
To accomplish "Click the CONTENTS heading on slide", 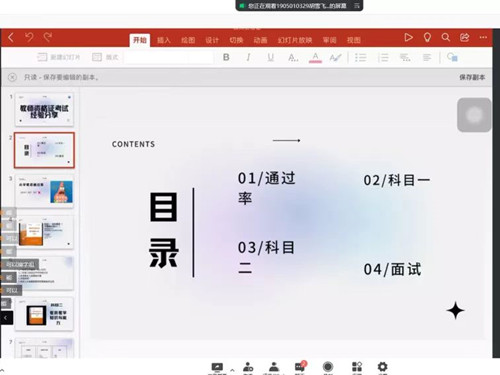I will click(133, 144).
